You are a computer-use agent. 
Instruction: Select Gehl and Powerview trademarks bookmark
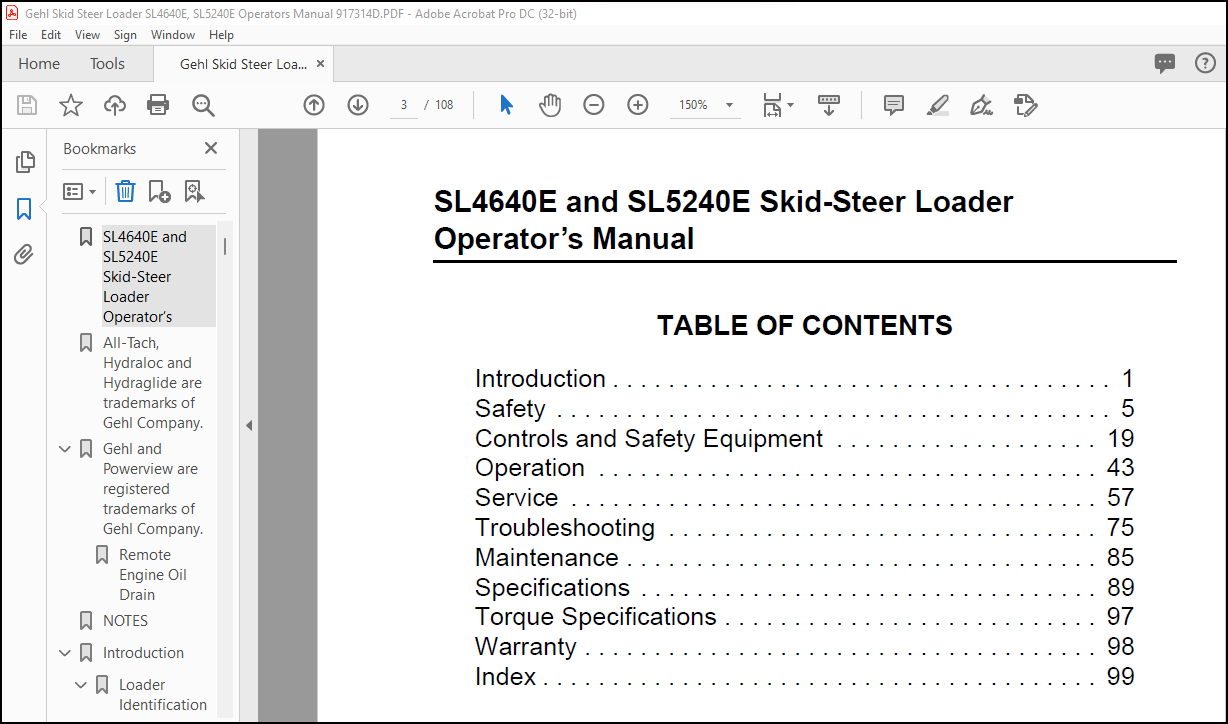tap(153, 489)
